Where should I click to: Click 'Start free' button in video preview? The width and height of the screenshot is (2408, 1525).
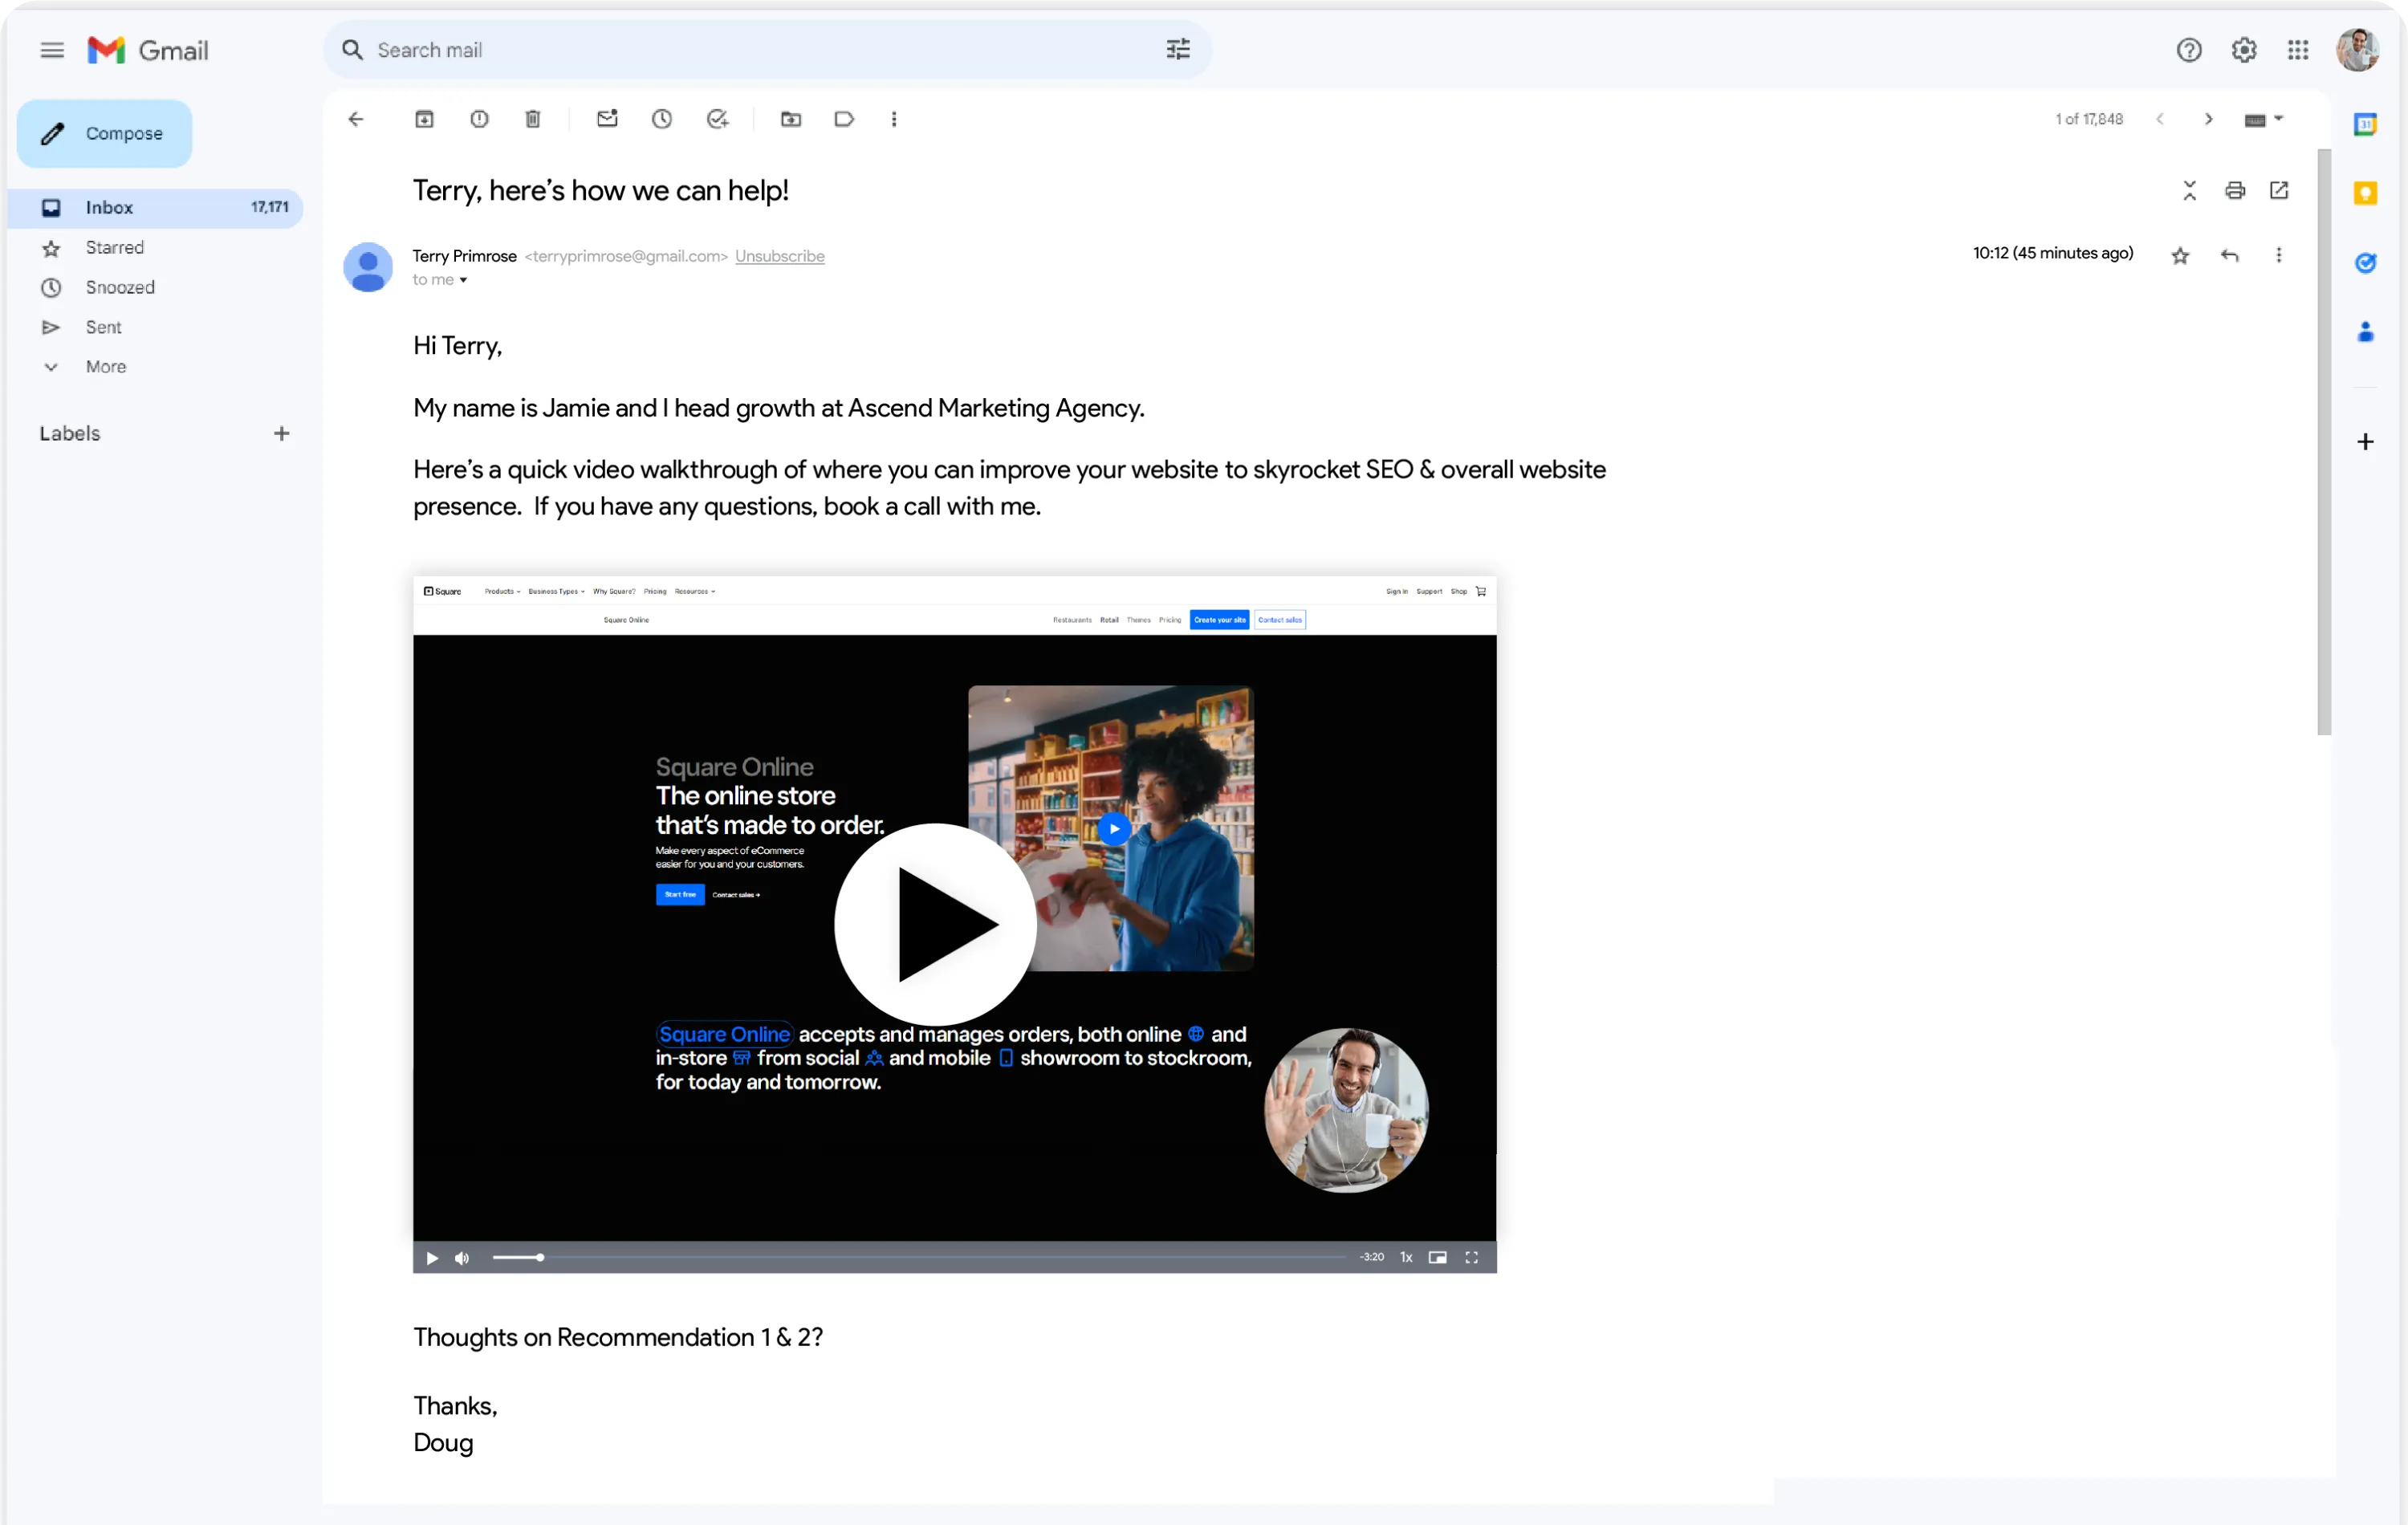pos(680,895)
